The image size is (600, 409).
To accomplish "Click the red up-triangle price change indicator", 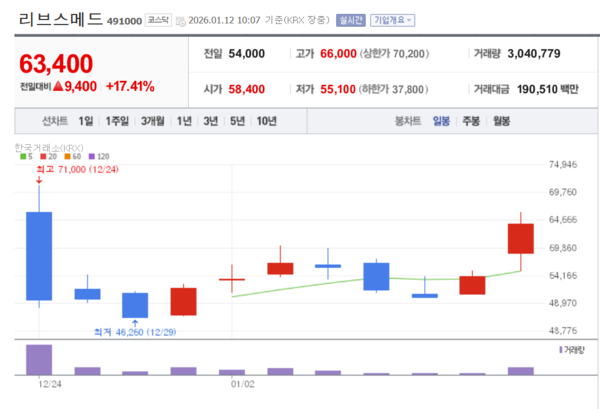I will tap(58, 87).
